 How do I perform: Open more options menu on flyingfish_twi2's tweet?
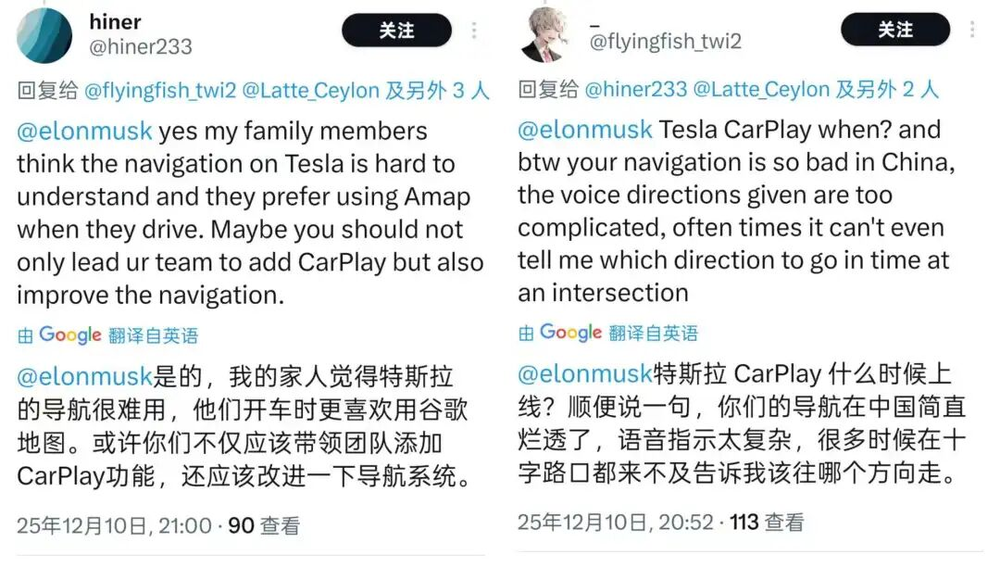pos(972,31)
